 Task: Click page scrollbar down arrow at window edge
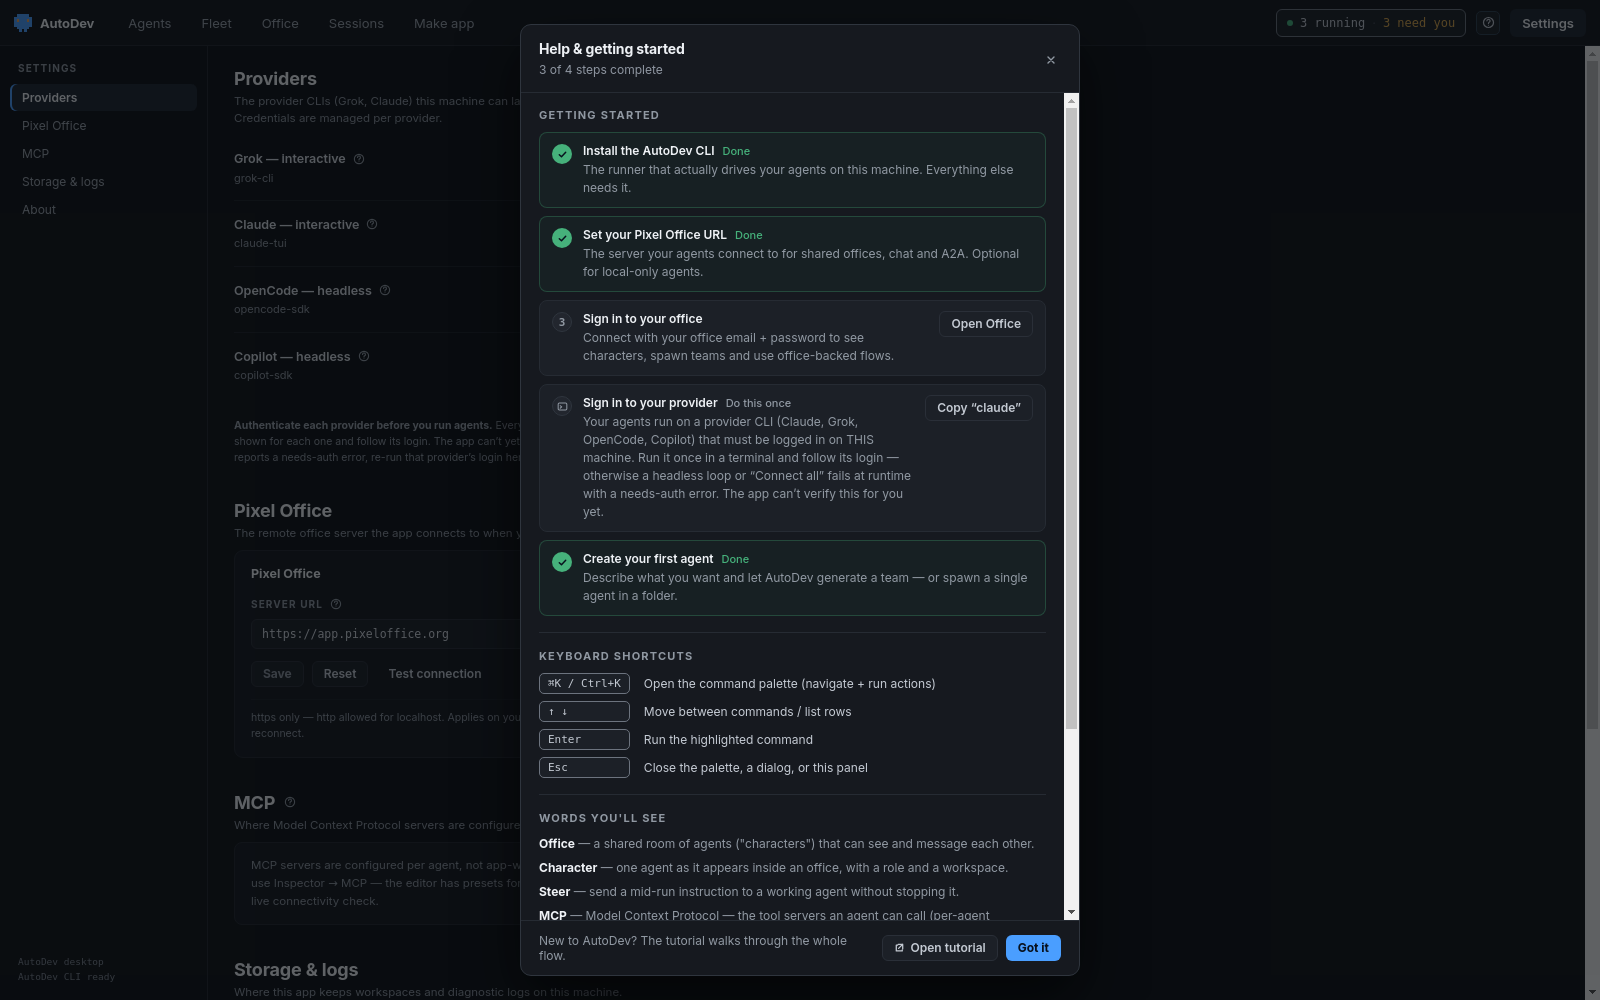coord(1592,993)
